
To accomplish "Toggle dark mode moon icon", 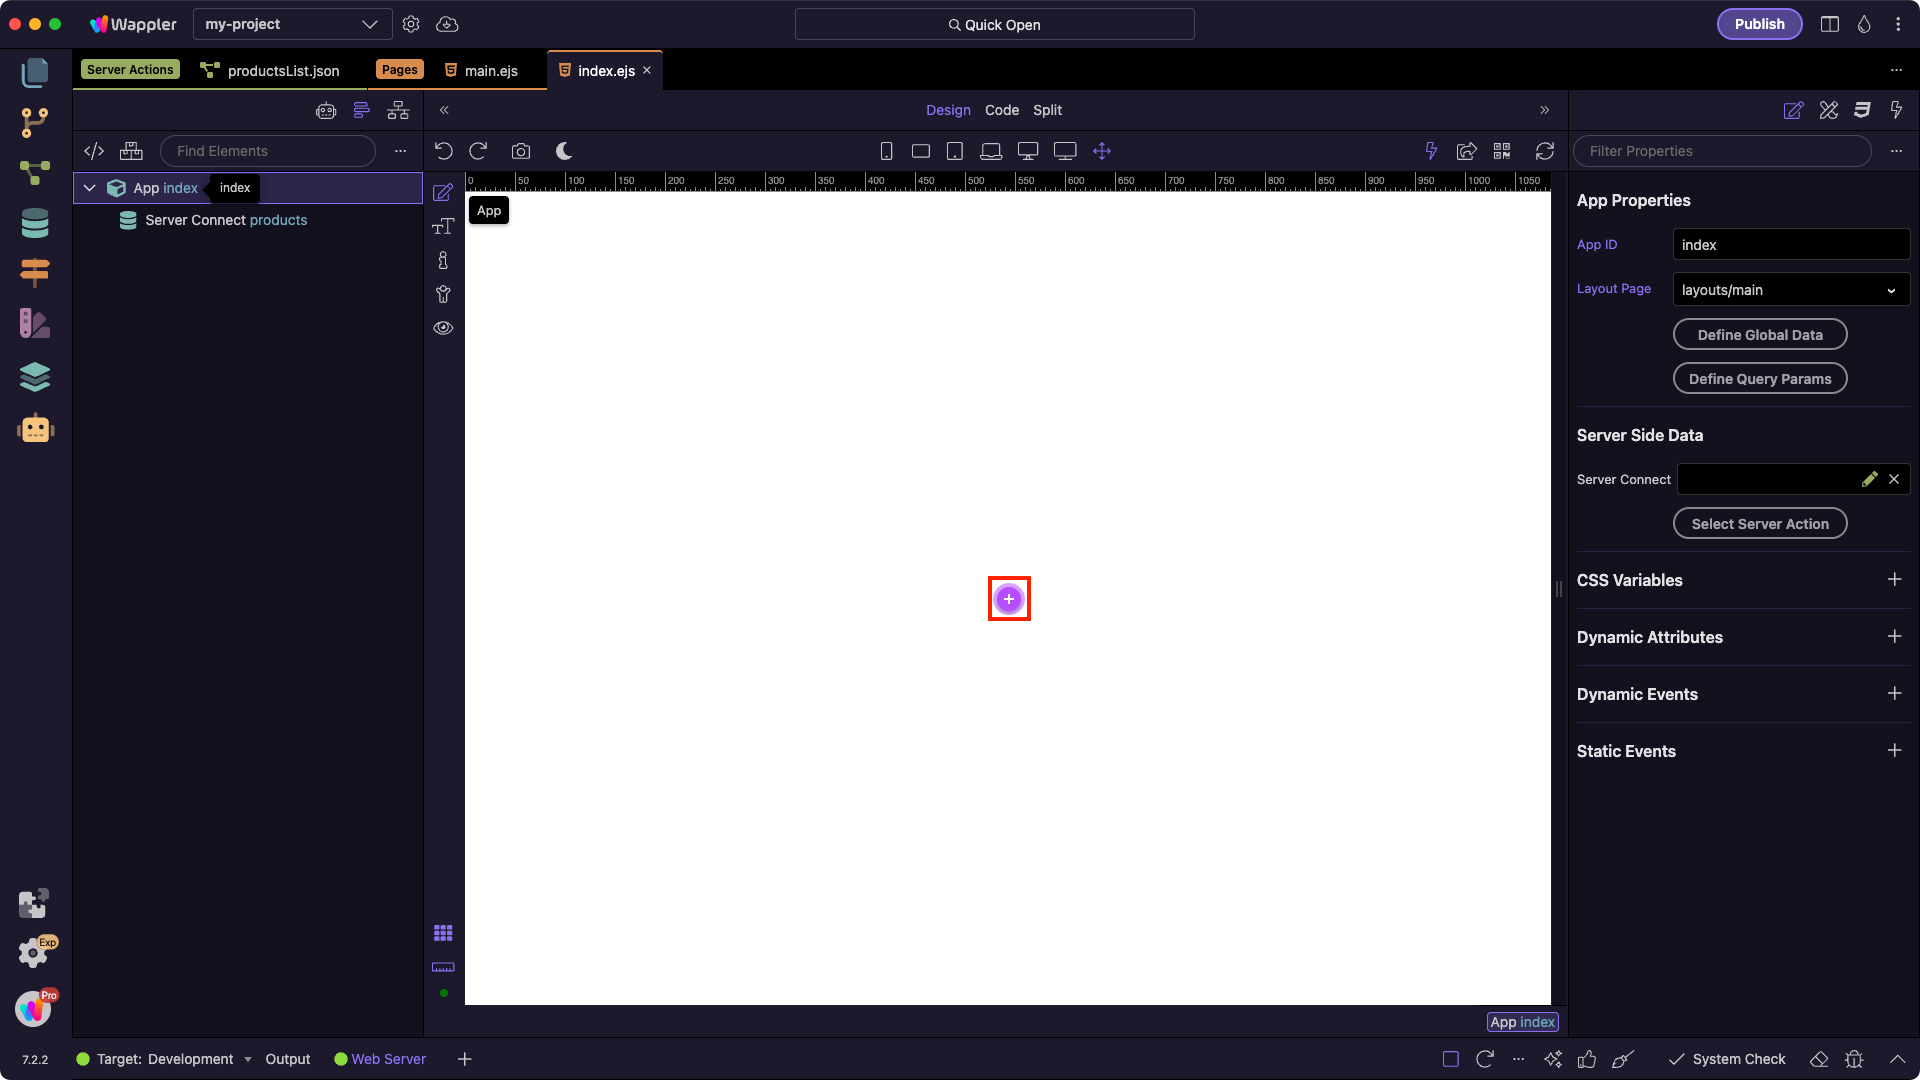I will [564, 151].
